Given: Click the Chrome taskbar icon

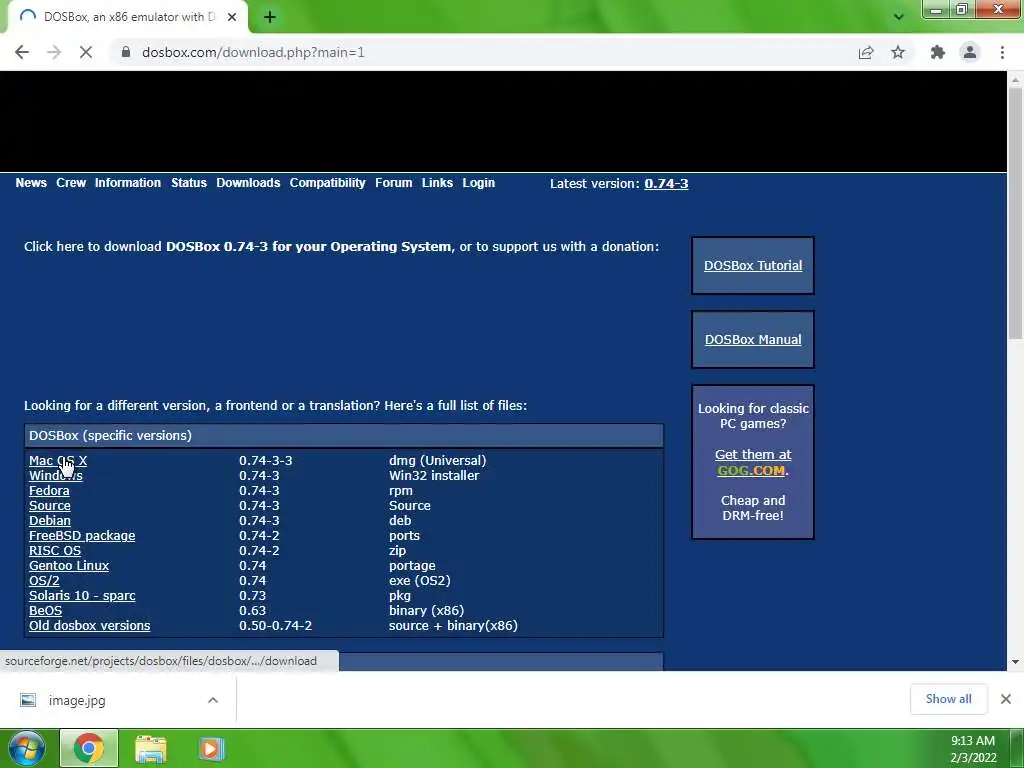Looking at the screenshot, I should pyautogui.click(x=89, y=748).
